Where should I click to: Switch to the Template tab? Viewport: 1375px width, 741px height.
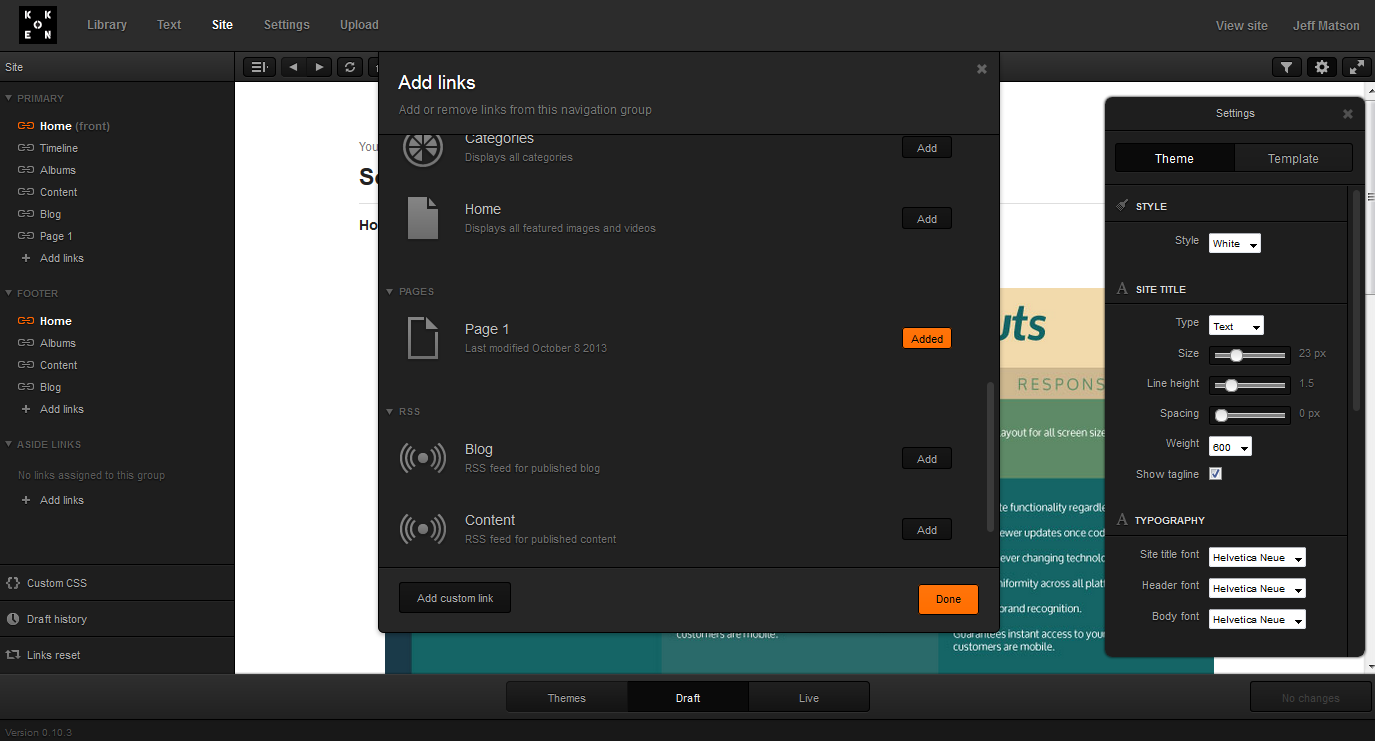coord(1293,158)
